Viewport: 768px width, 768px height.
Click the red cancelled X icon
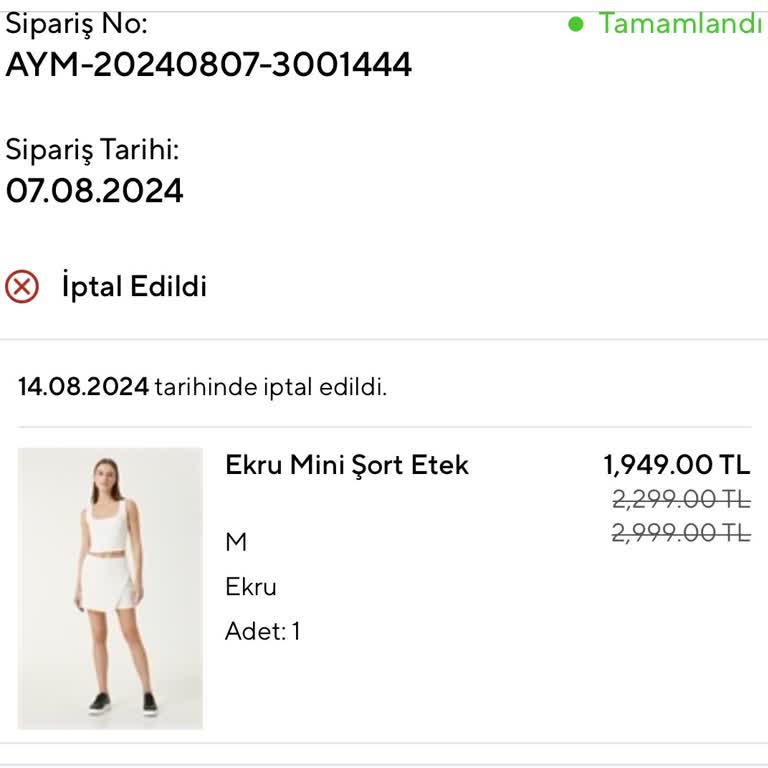pos(22,287)
